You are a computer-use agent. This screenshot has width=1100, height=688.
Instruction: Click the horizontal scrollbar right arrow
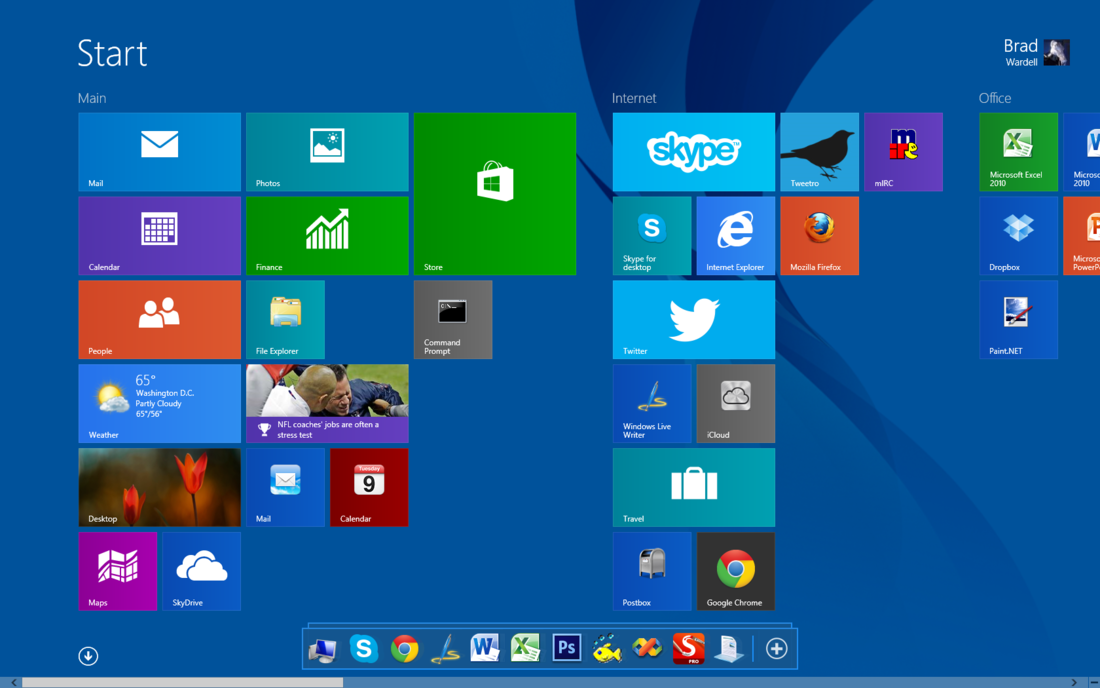[1074, 682]
